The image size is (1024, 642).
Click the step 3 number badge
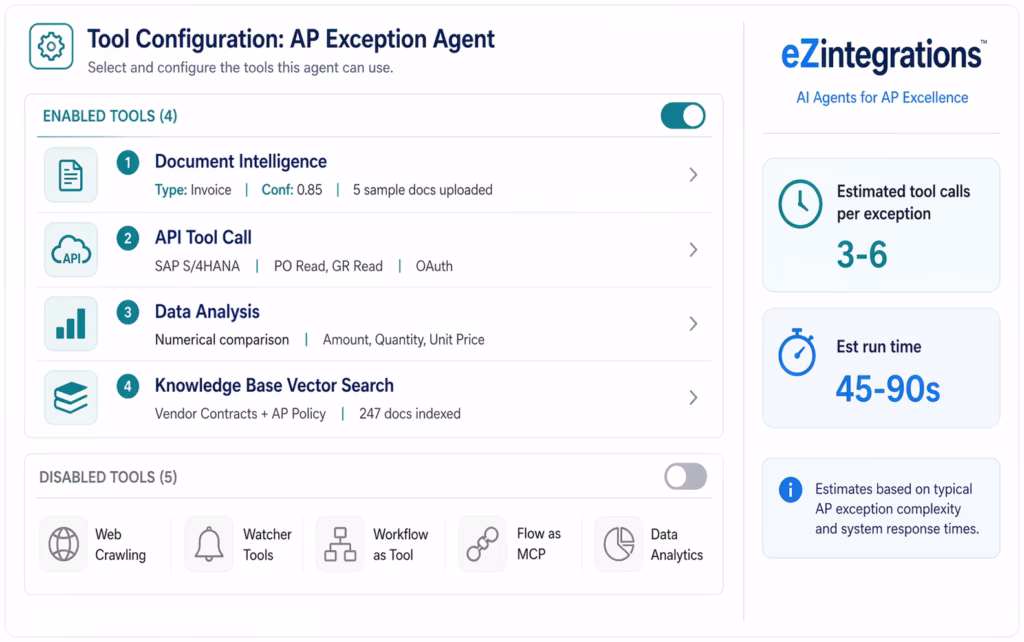point(128,312)
